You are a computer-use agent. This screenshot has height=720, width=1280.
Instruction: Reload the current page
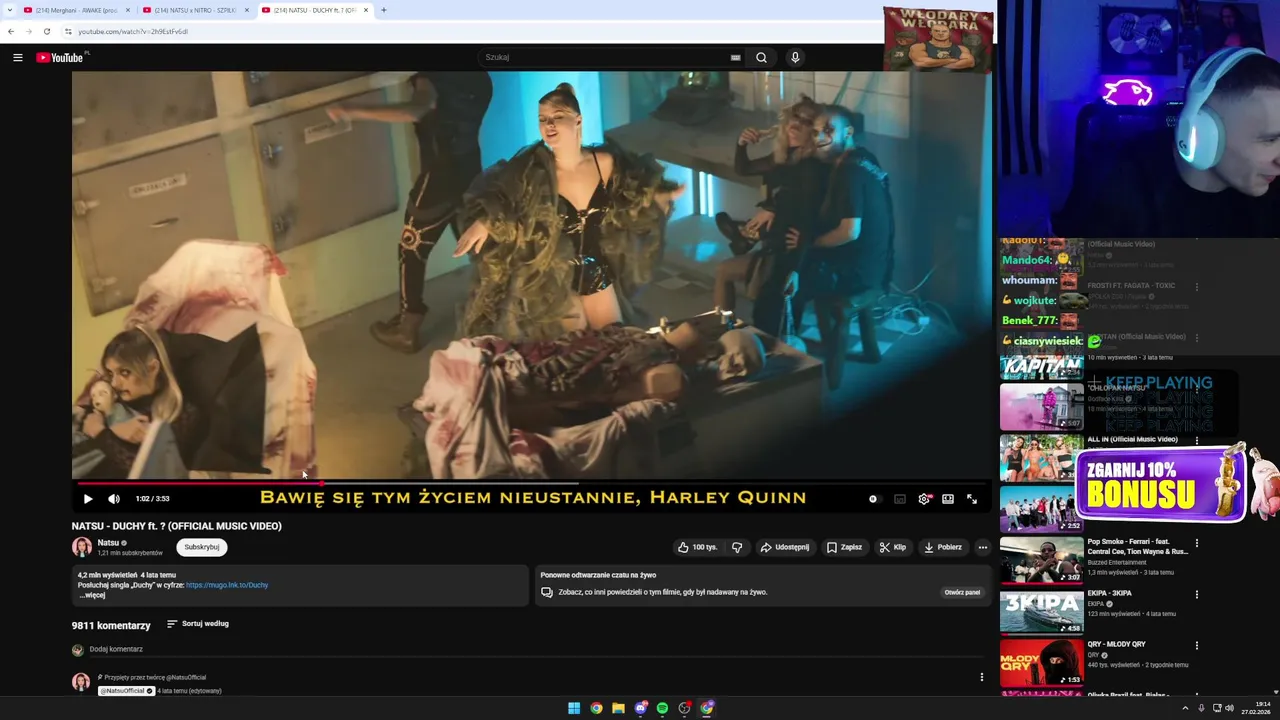point(46,31)
